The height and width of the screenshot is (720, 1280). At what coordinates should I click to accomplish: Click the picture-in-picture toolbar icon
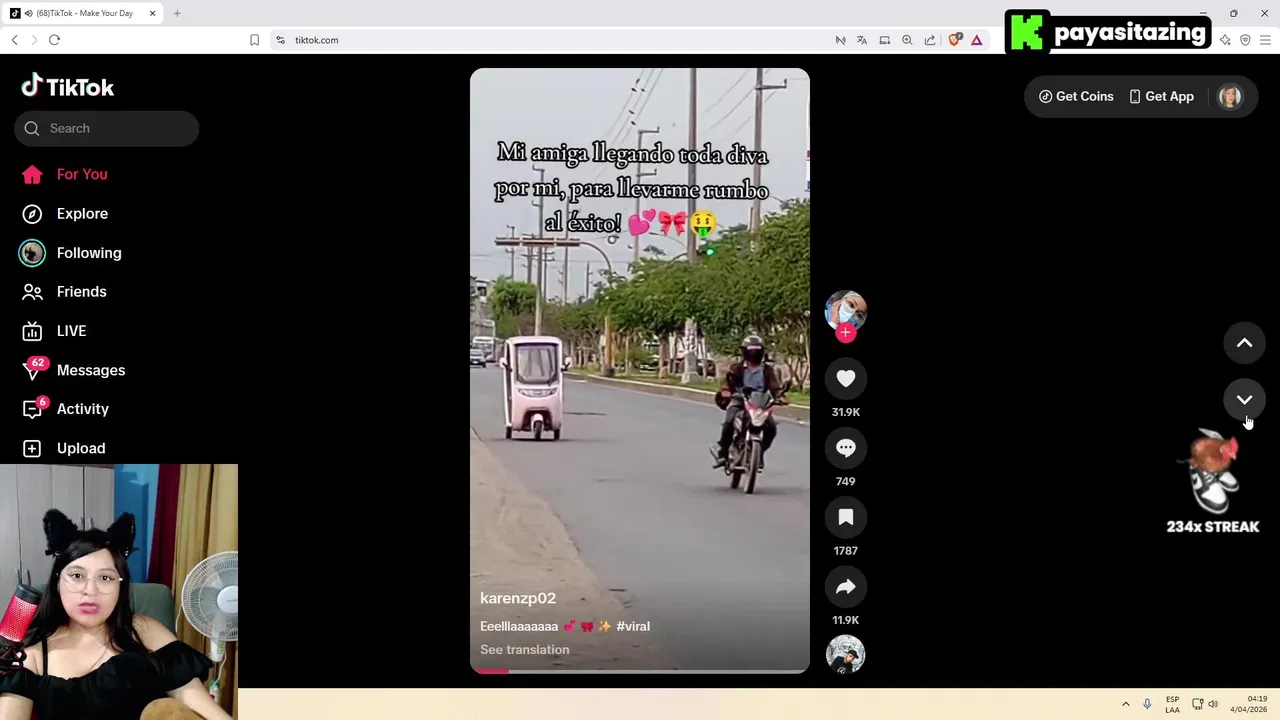tap(885, 40)
